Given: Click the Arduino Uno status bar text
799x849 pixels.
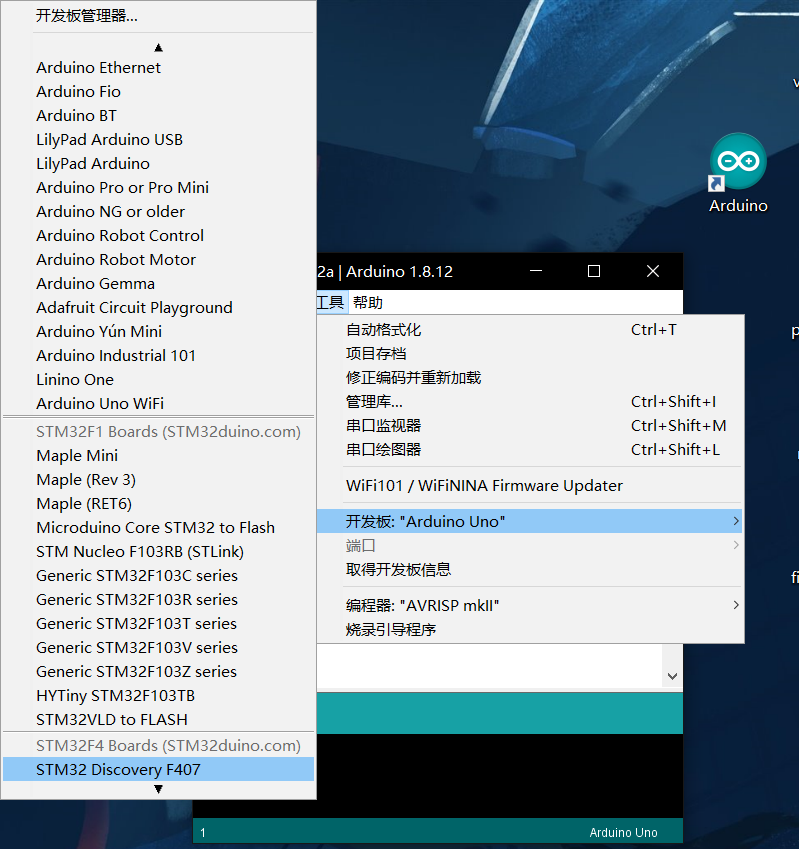Looking at the screenshot, I should click(623, 832).
